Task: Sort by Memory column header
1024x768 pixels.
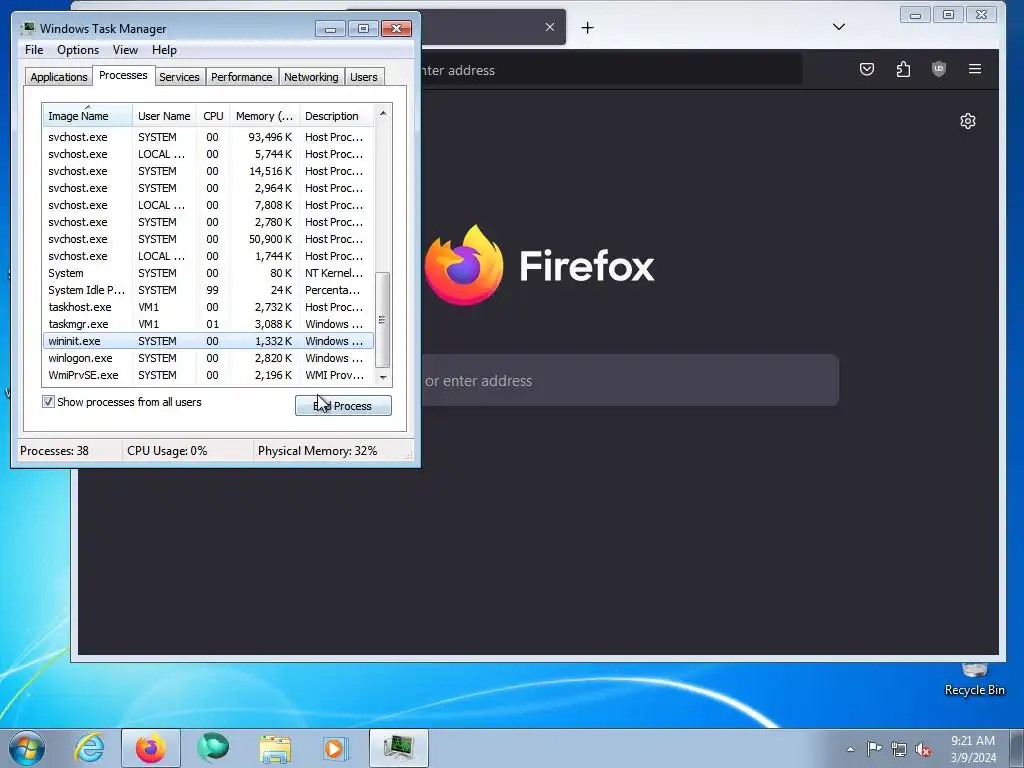Action: [264, 116]
